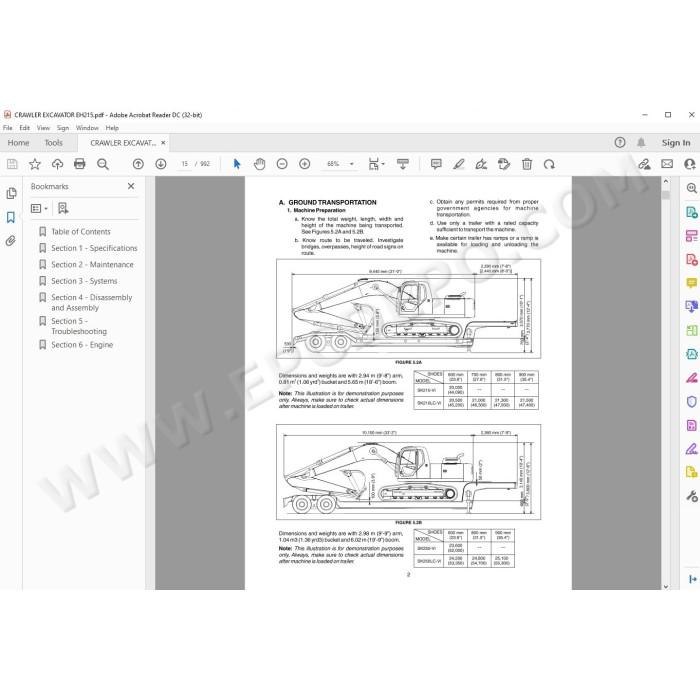The width and height of the screenshot is (700, 700).
Task: Open the draw markup tool
Action: click(481, 164)
